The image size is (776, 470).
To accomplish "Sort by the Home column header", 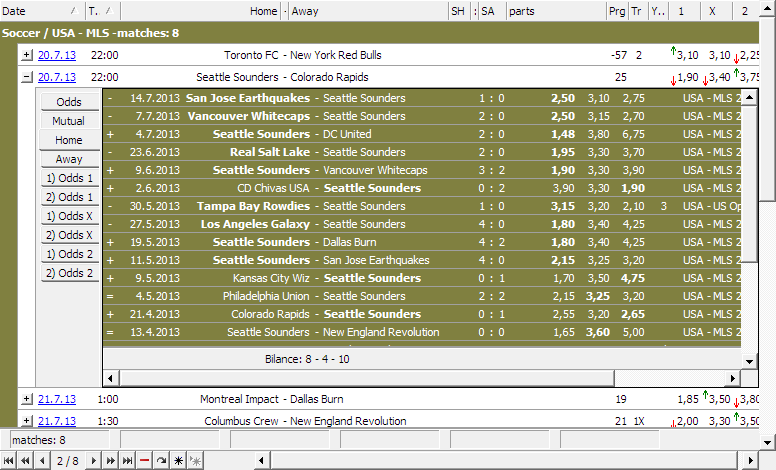I will [200, 11].
